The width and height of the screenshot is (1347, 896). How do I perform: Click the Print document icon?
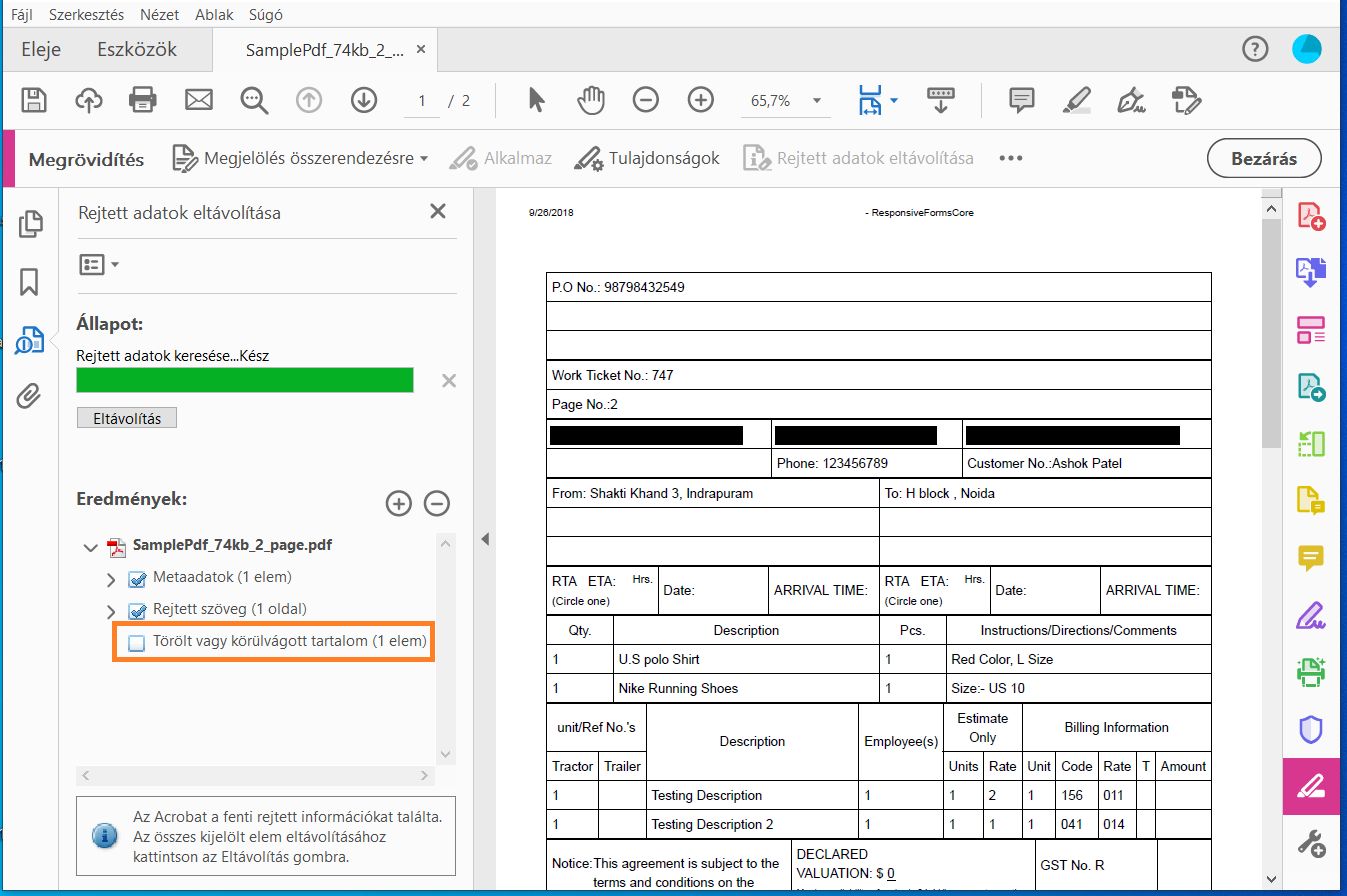pos(144,100)
